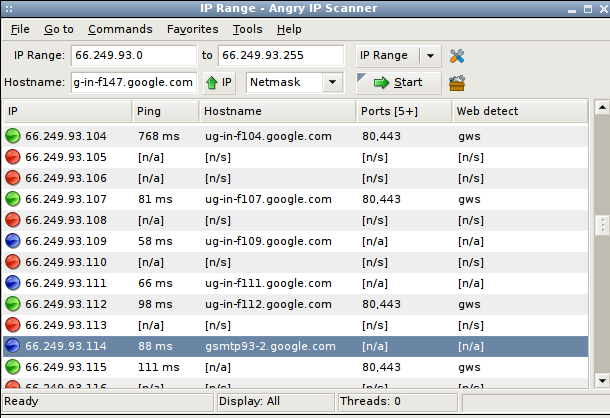Maximize the Angry IP Scanner window
This screenshot has height=418, width=610.
point(588,9)
